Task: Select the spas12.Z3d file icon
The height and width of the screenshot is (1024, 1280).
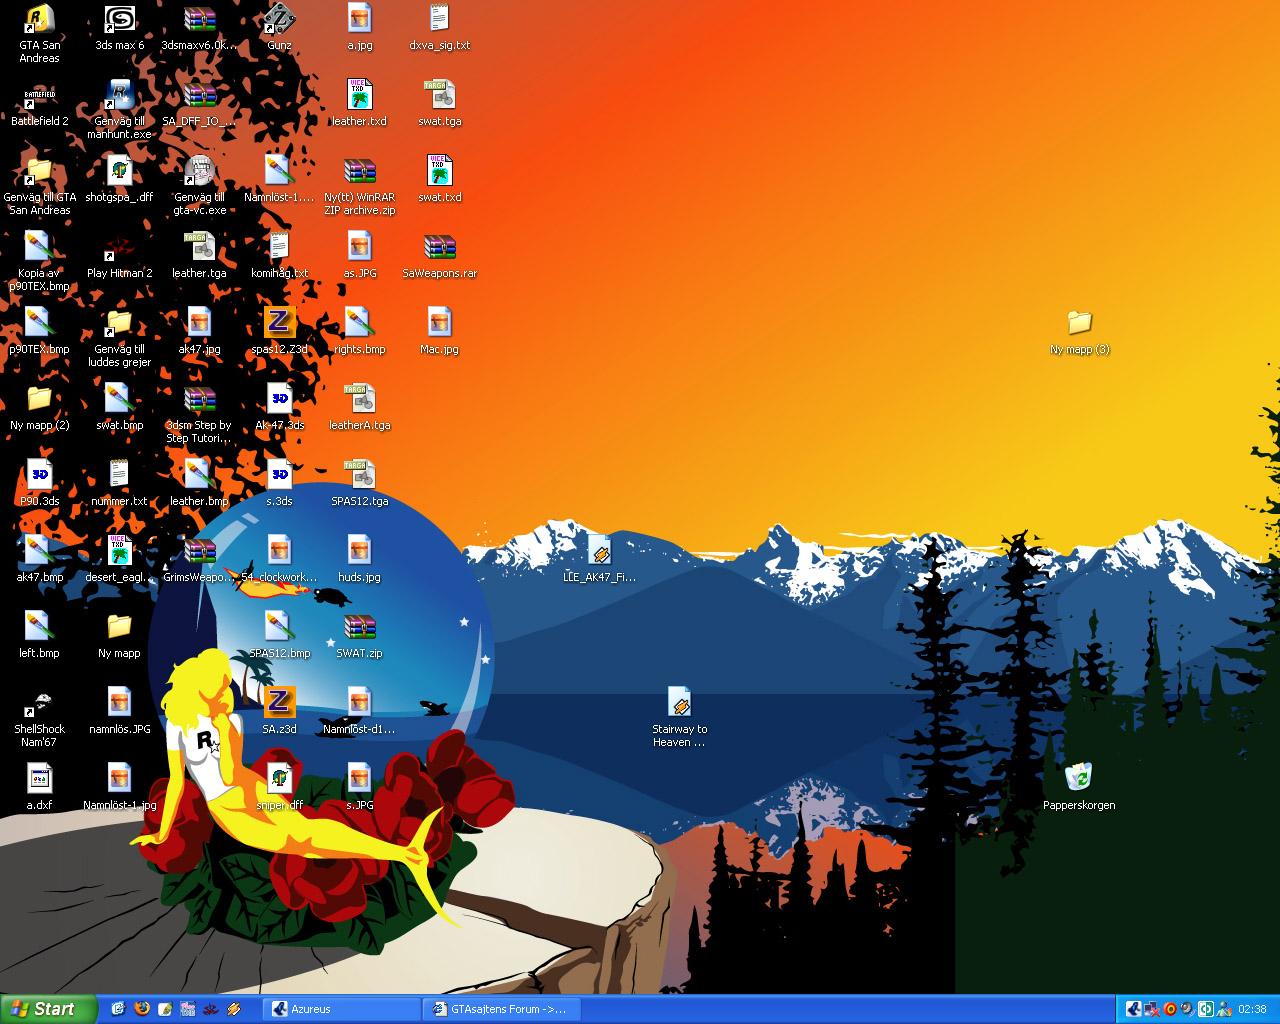Action: coord(279,332)
